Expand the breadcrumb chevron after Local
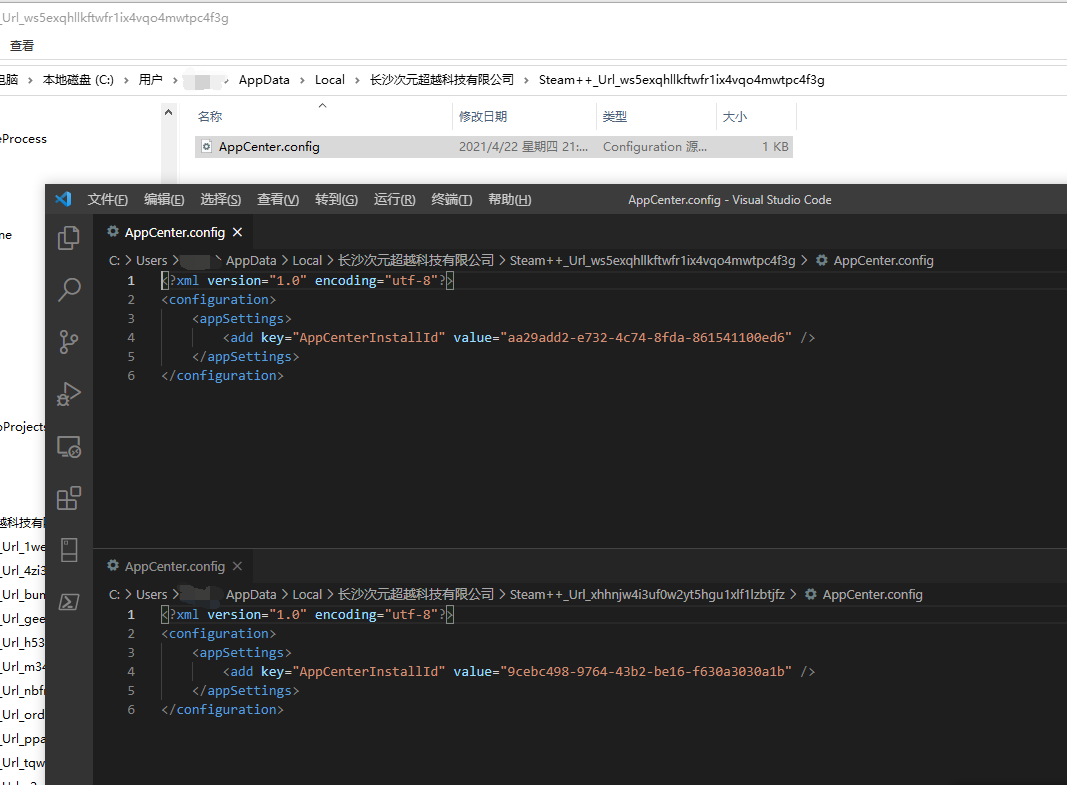The height and width of the screenshot is (785, 1067). coord(330,259)
